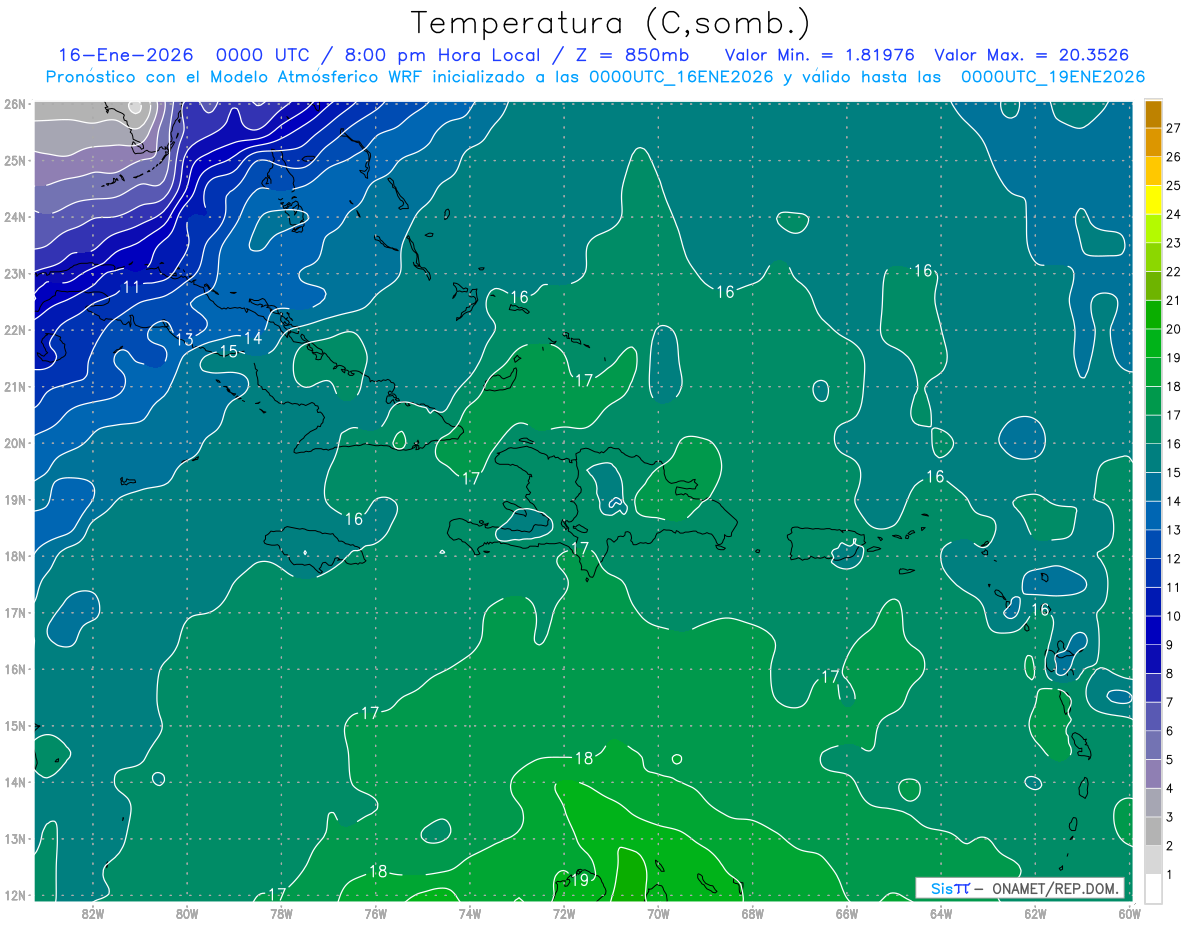Click the colorbar scale number "27"
This screenshot has width=1200, height=927.
click(1173, 128)
